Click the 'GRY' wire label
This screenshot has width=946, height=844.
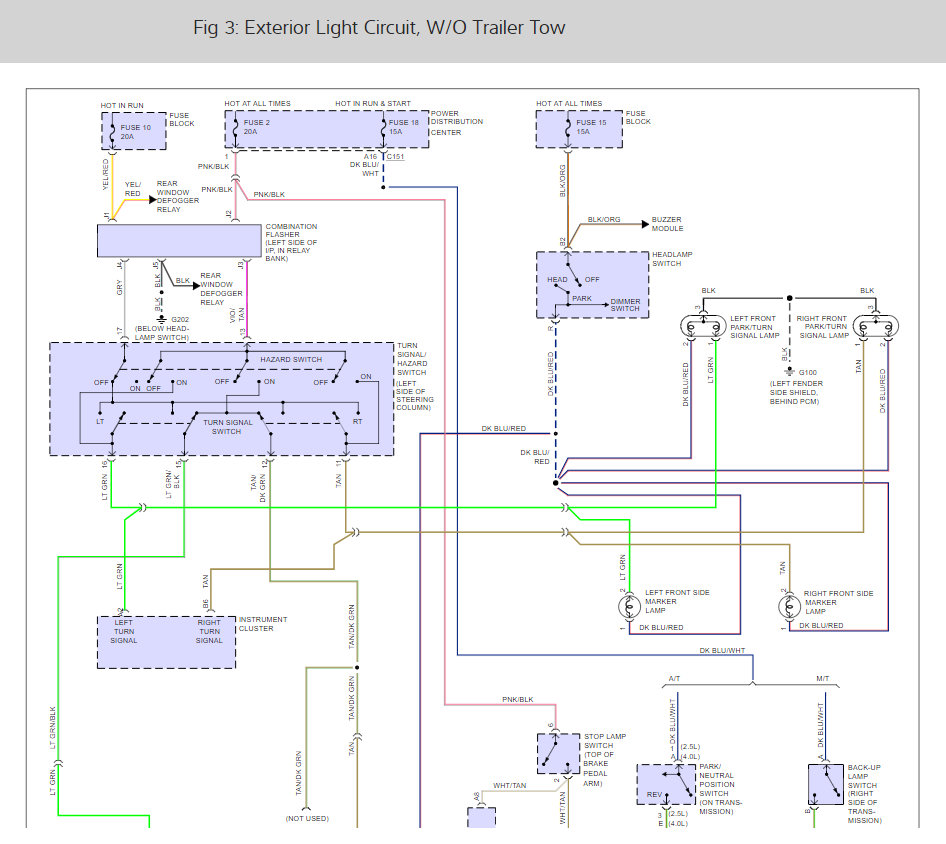(x=119, y=287)
